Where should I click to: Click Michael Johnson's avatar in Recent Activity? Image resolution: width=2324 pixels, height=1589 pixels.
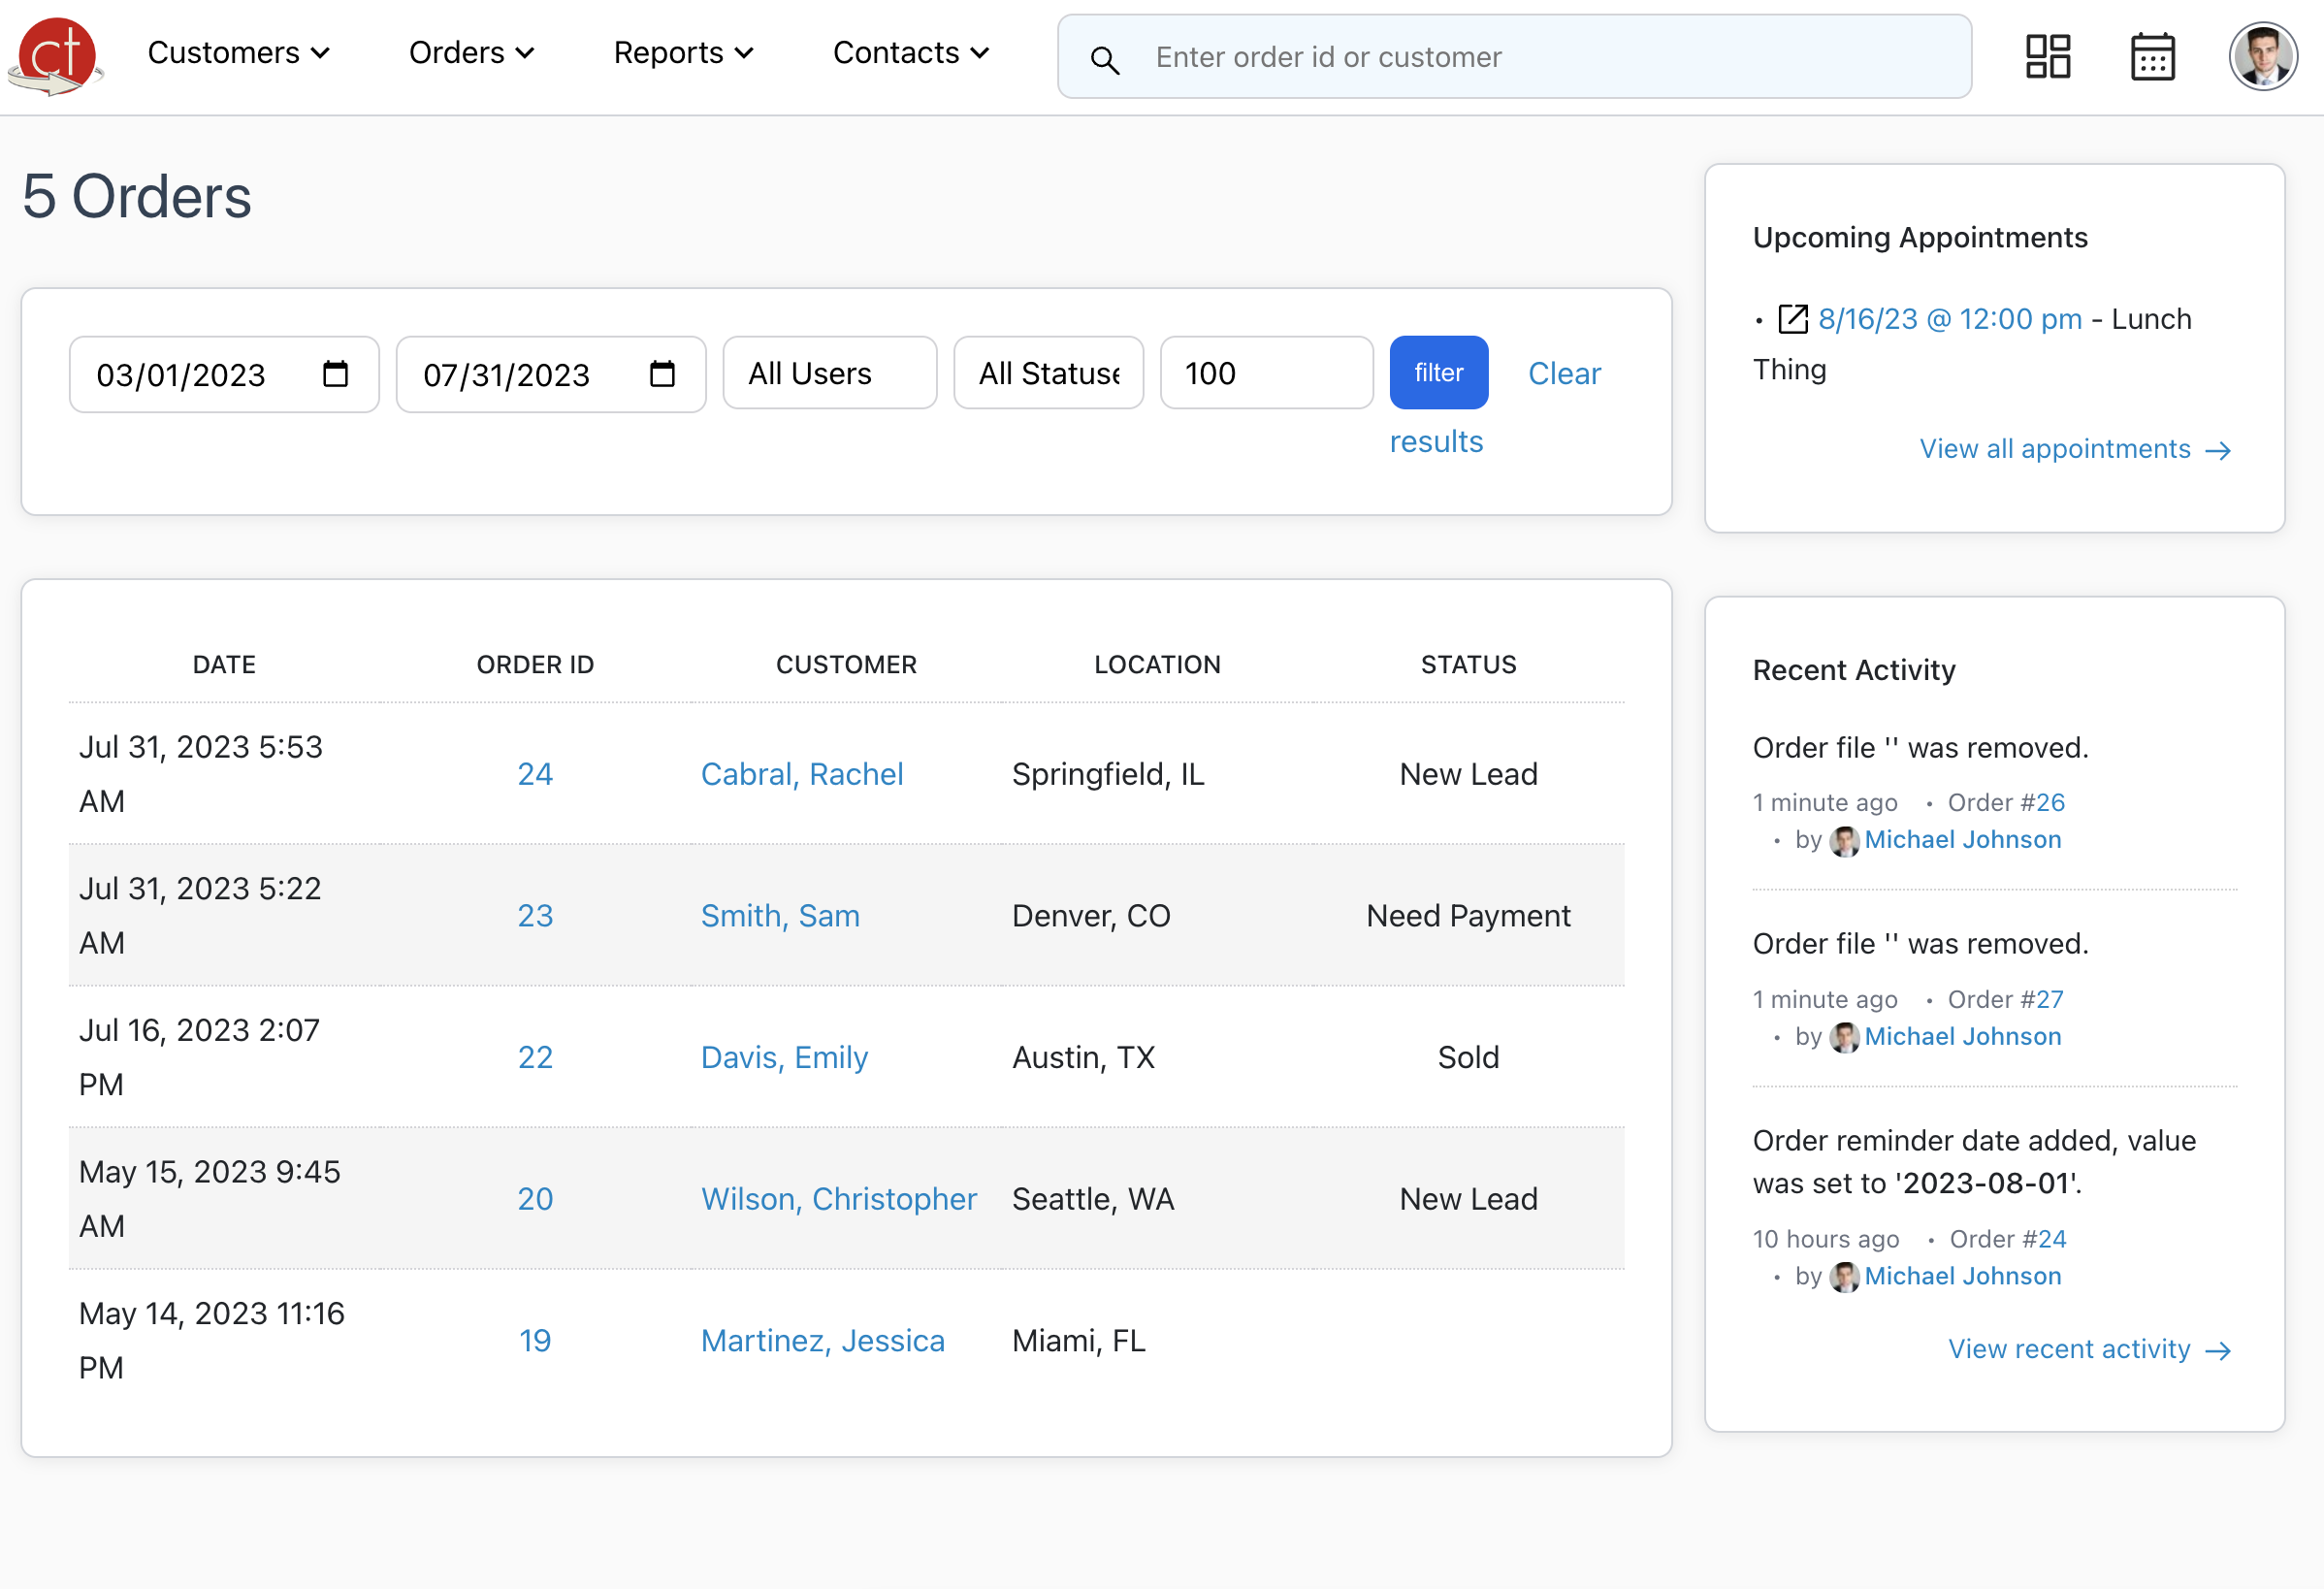pos(1844,840)
